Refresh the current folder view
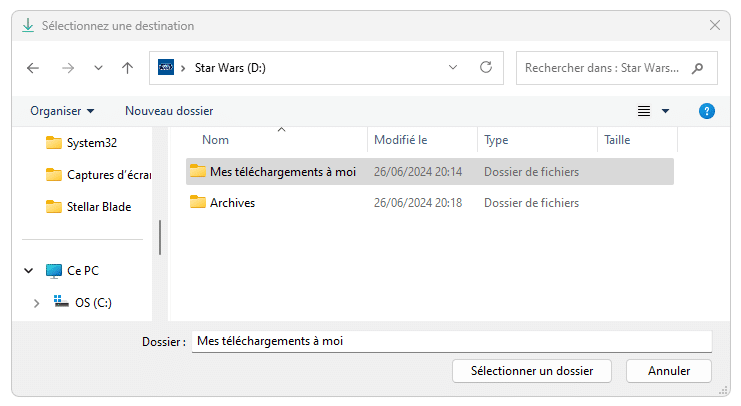This screenshot has width=741, height=406. pos(486,68)
